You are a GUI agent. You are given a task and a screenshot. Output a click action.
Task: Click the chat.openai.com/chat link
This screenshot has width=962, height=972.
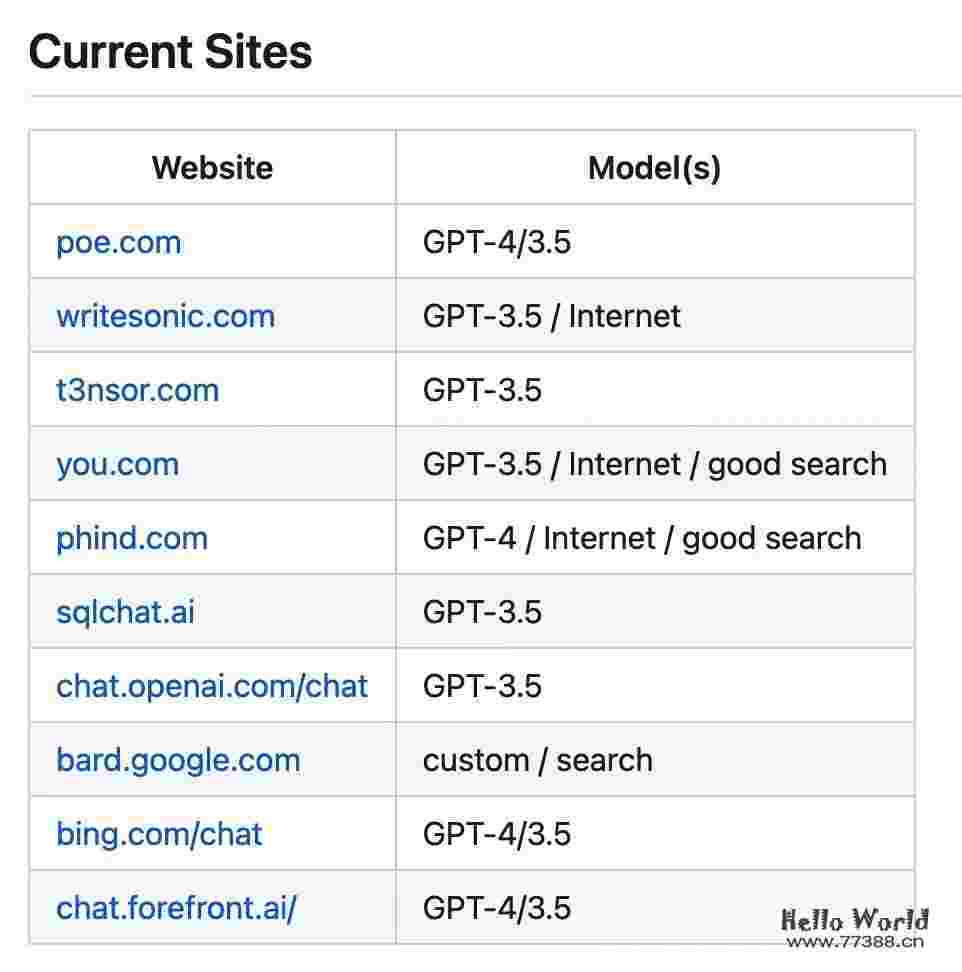212,686
